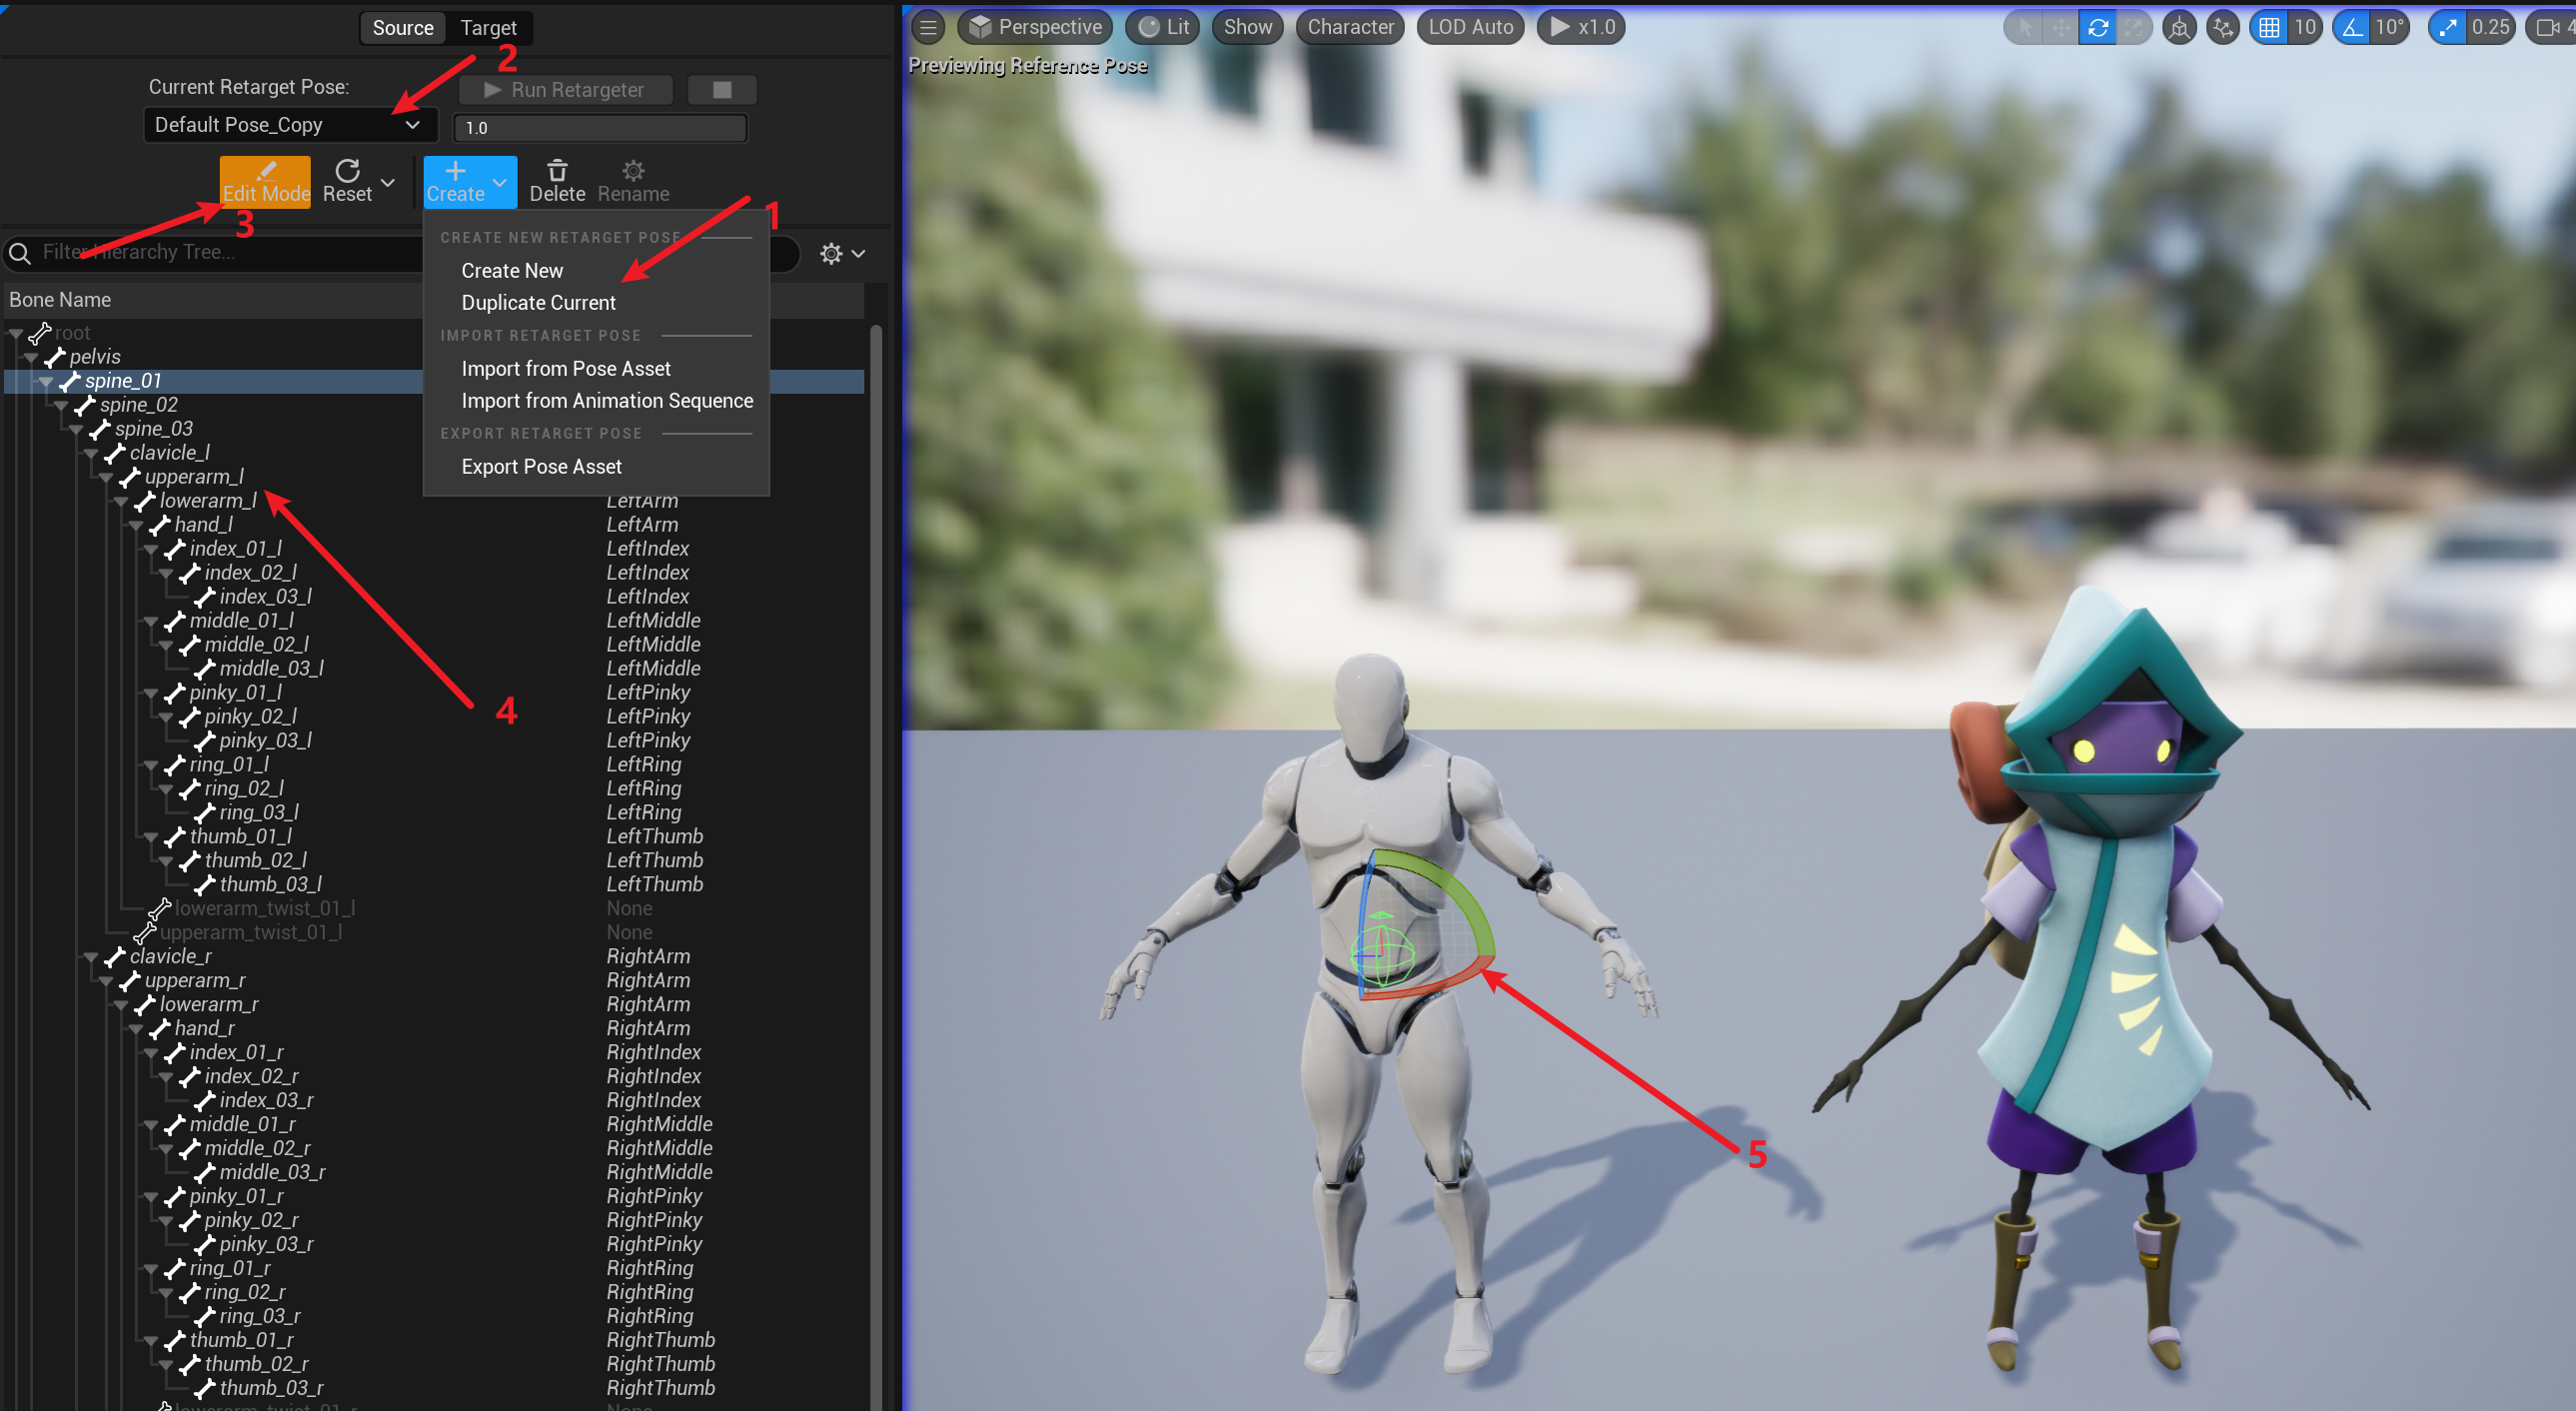Click the Run Retargeter button
Image resolution: width=2576 pixels, height=1411 pixels.
(x=565, y=90)
